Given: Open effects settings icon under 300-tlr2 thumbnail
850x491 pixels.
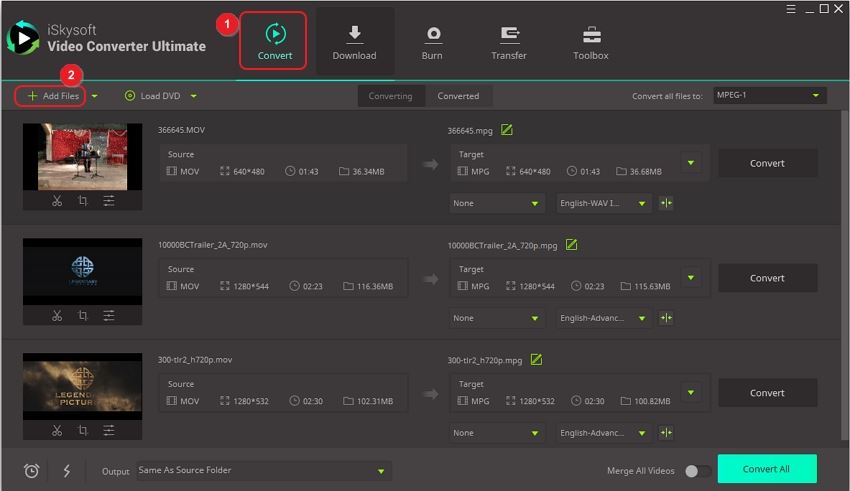Looking at the screenshot, I should click(x=109, y=431).
